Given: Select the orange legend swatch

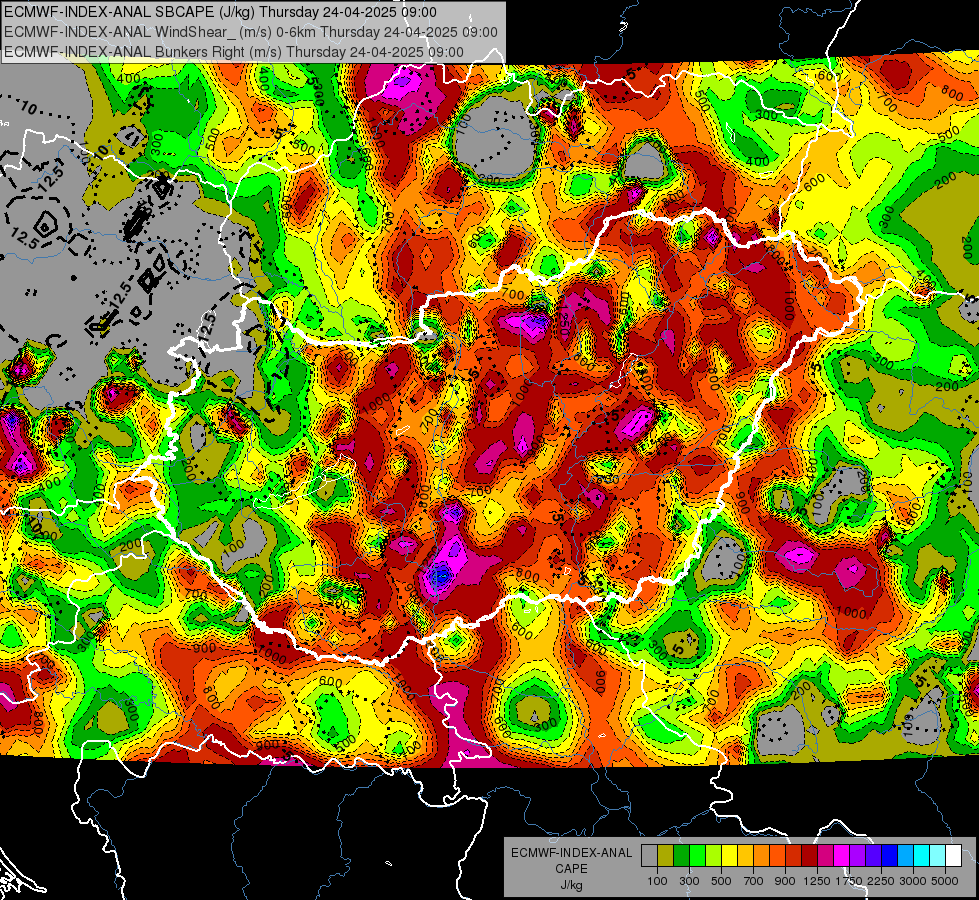Looking at the screenshot, I should (761, 855).
